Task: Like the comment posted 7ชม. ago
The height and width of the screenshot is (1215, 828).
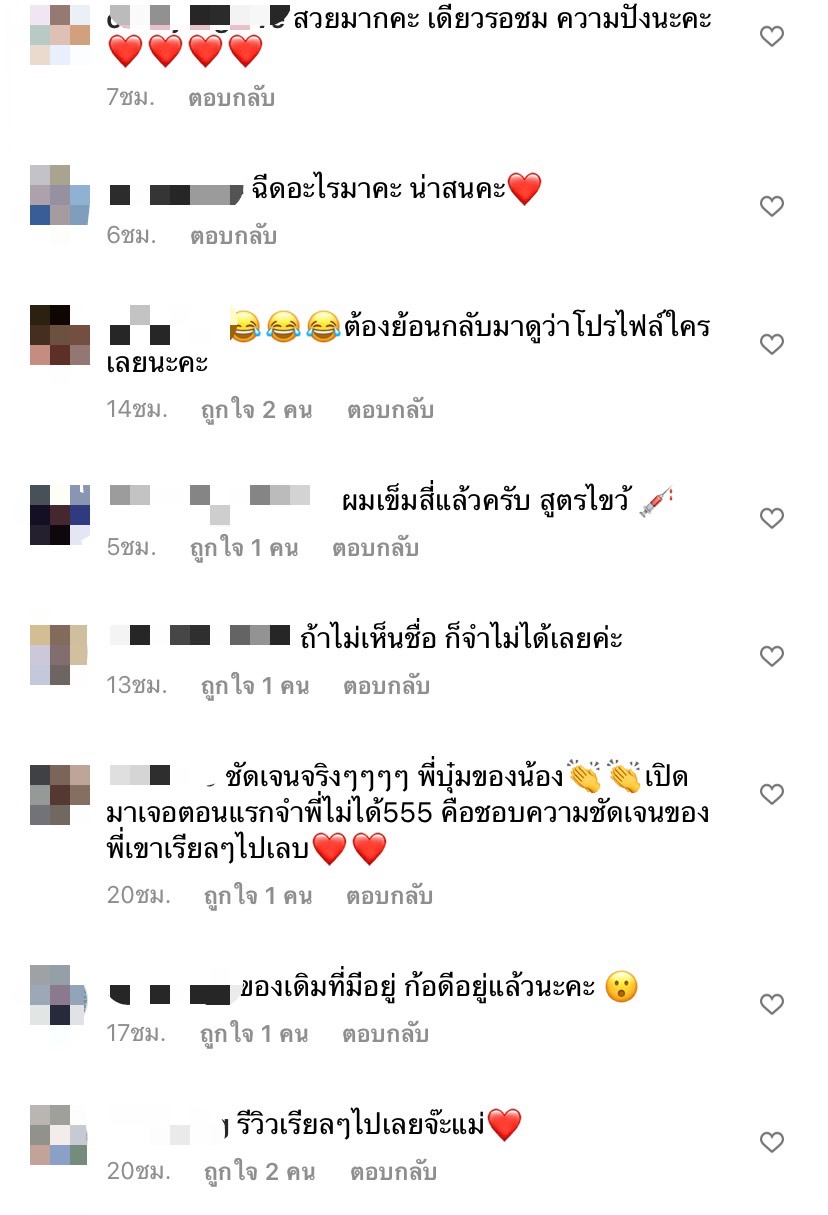Action: (x=771, y=37)
